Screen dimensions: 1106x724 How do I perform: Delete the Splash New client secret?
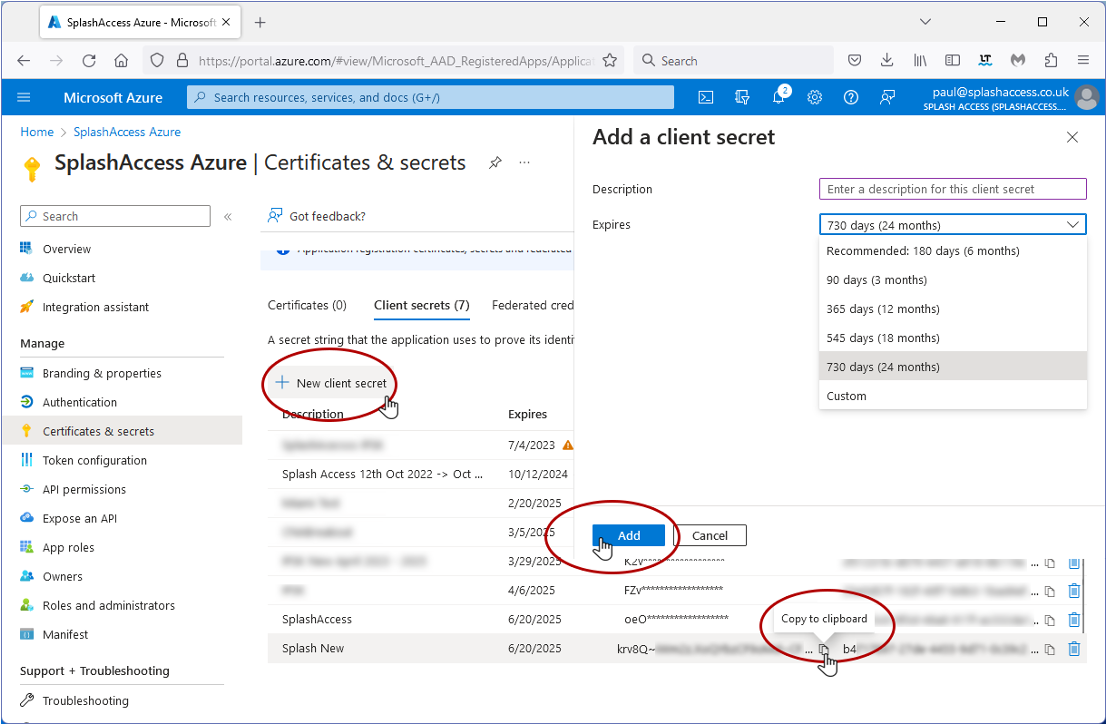click(x=1074, y=648)
